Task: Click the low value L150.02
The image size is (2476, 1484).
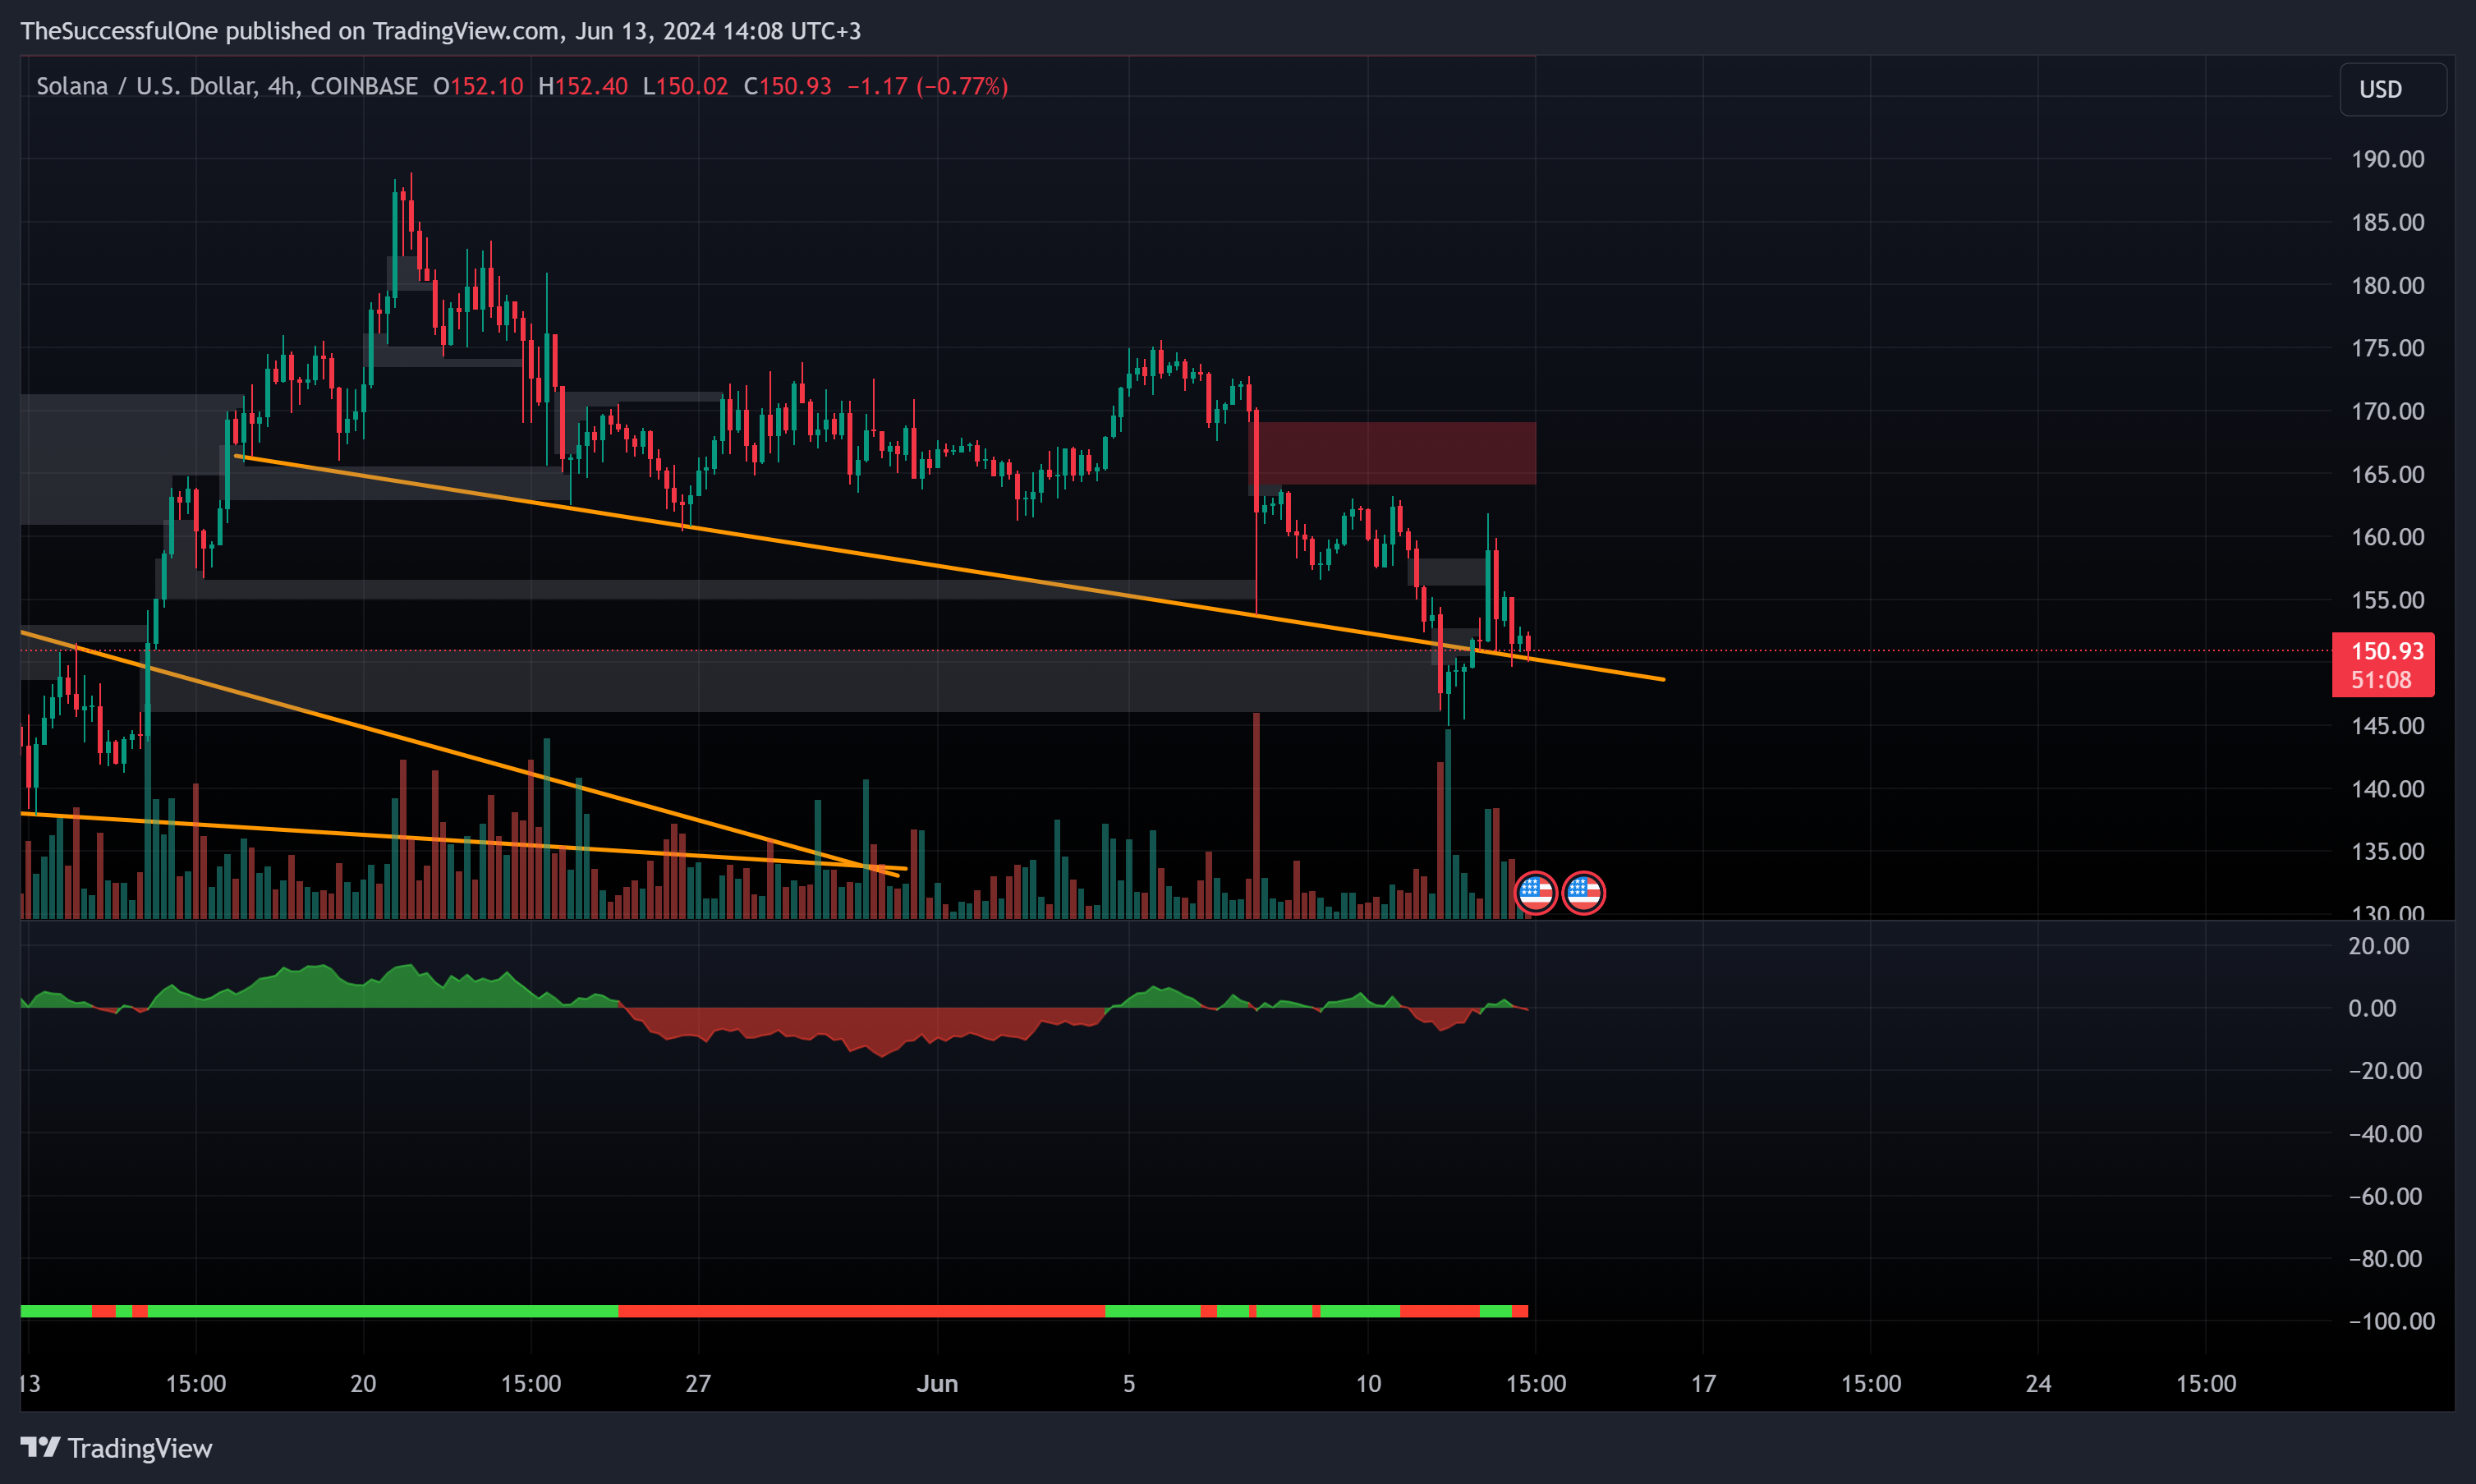Action: click(685, 86)
